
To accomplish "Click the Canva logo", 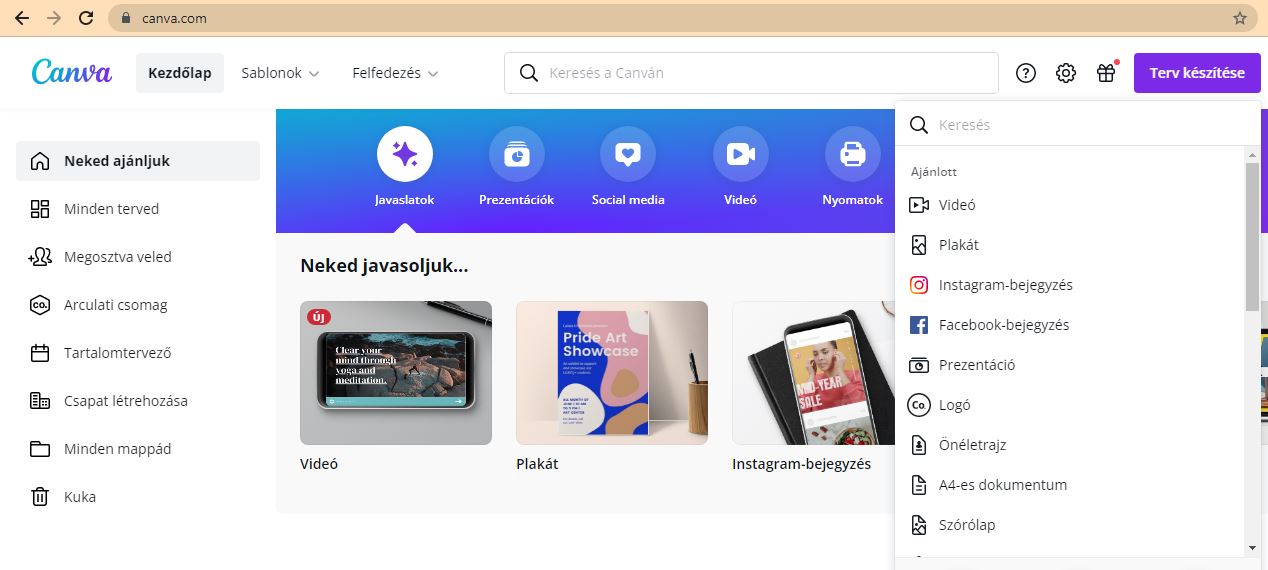I will click(x=71, y=72).
